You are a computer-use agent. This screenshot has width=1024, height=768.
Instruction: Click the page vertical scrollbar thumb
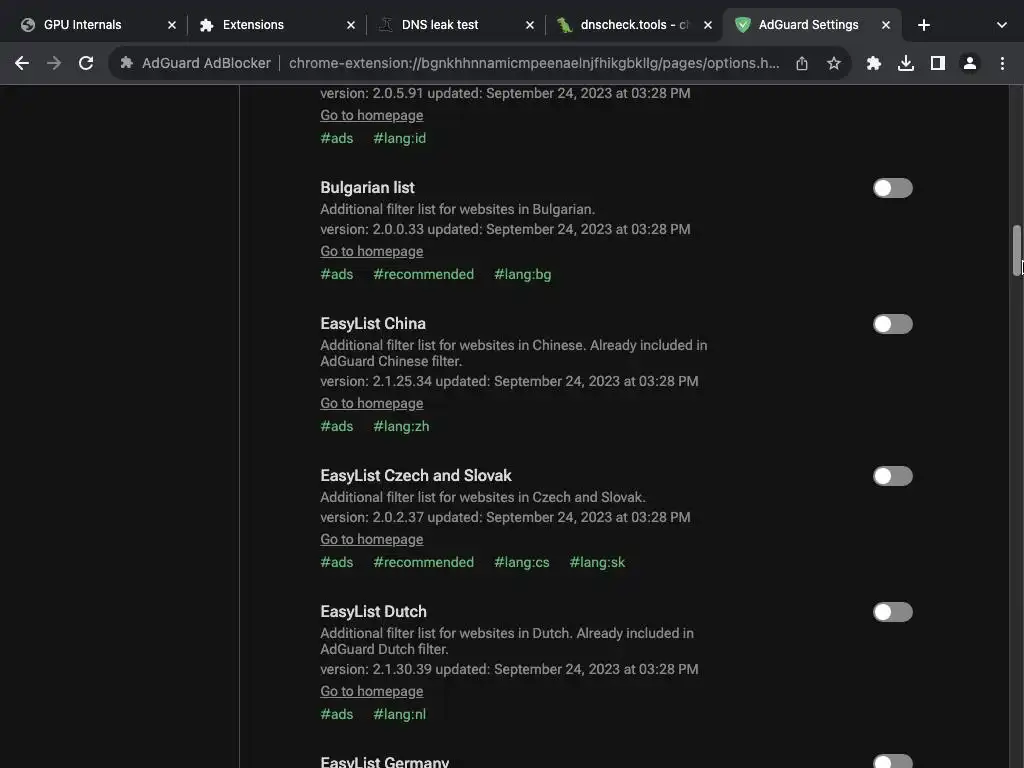[1017, 251]
